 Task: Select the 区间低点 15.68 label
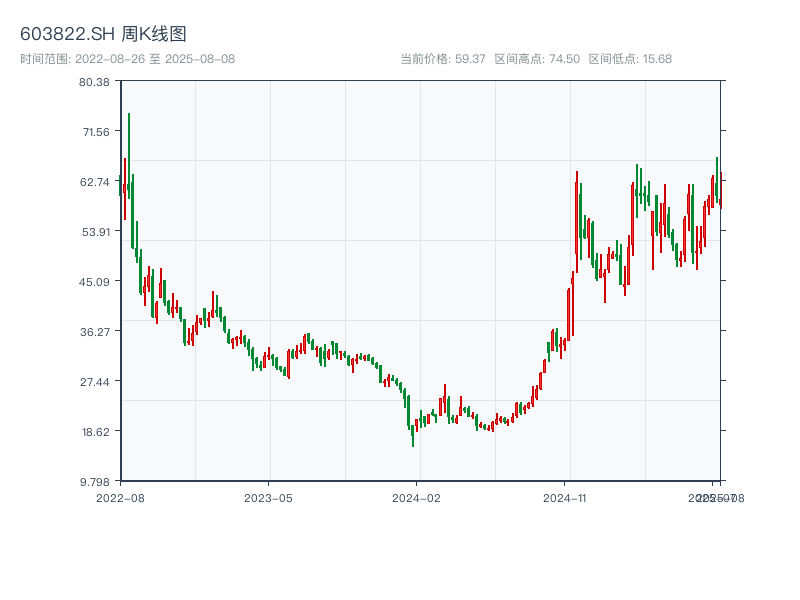(x=630, y=59)
